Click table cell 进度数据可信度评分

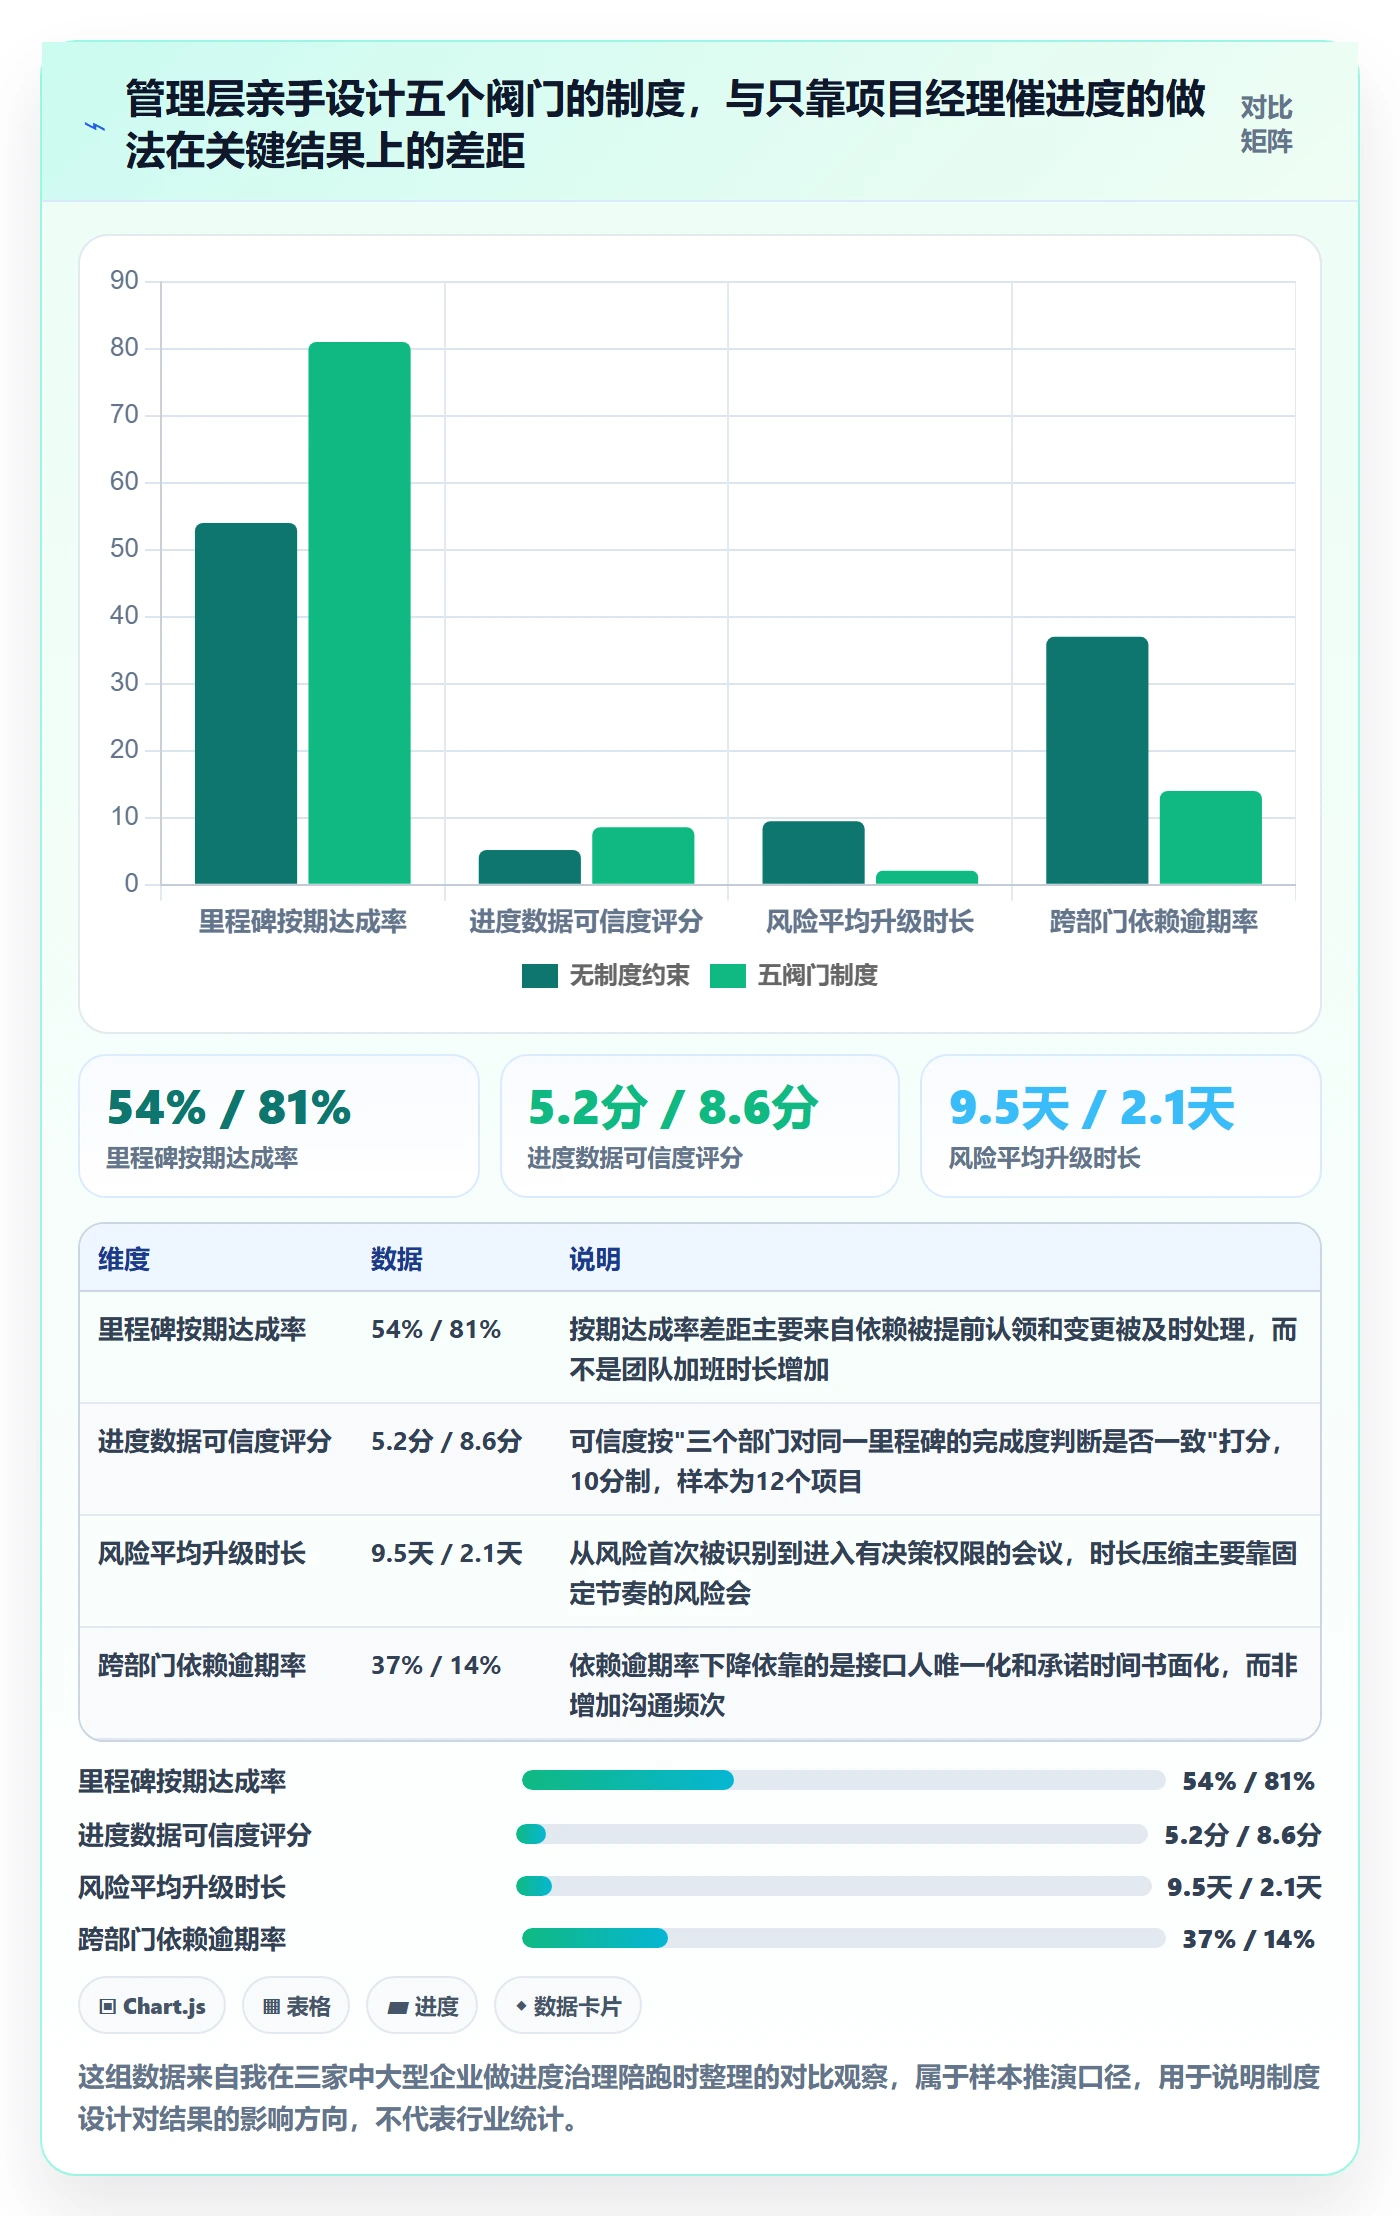tap(215, 1441)
